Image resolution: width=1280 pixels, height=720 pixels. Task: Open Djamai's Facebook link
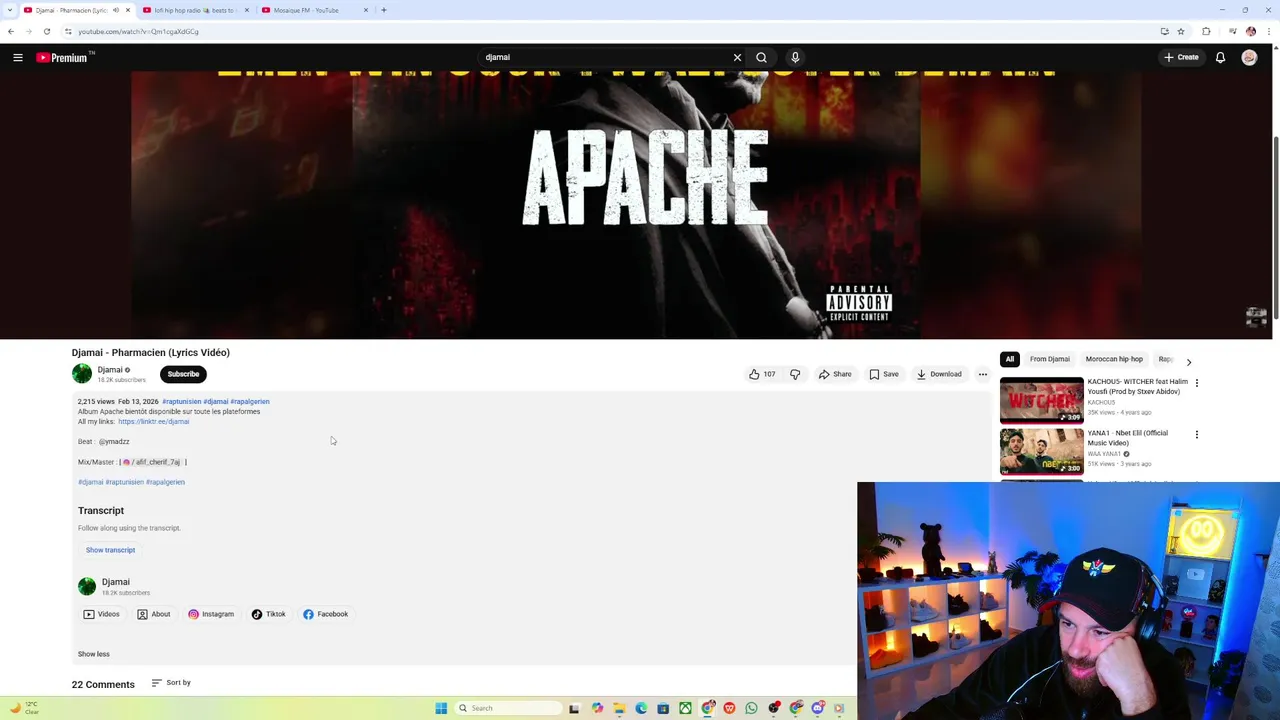pyautogui.click(x=326, y=614)
